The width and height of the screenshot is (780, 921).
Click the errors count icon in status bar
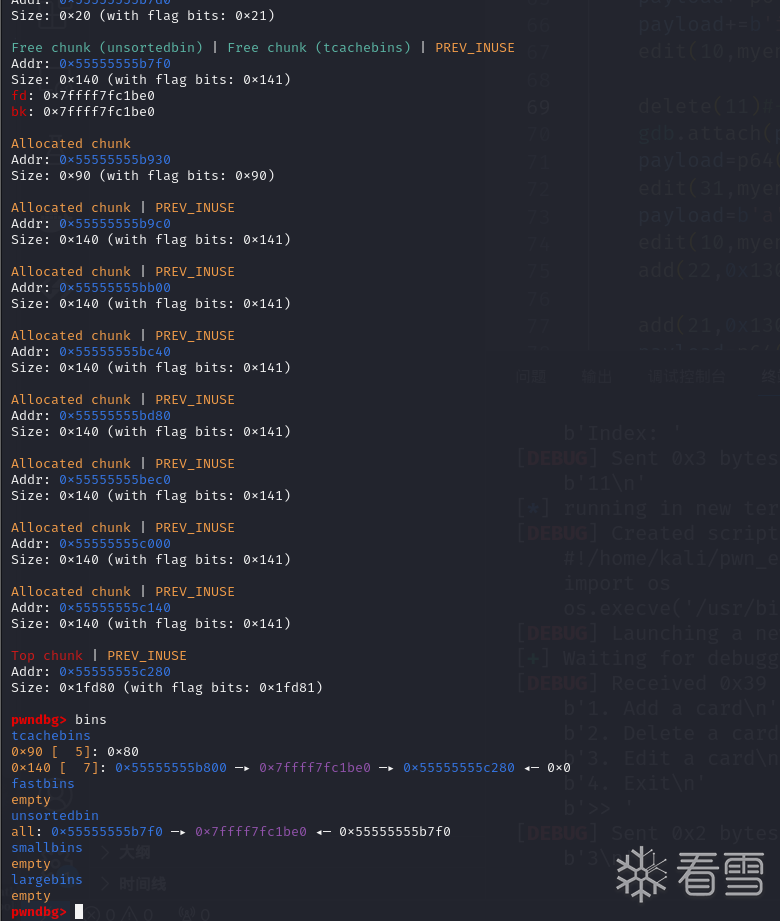pyautogui.click(x=92, y=911)
